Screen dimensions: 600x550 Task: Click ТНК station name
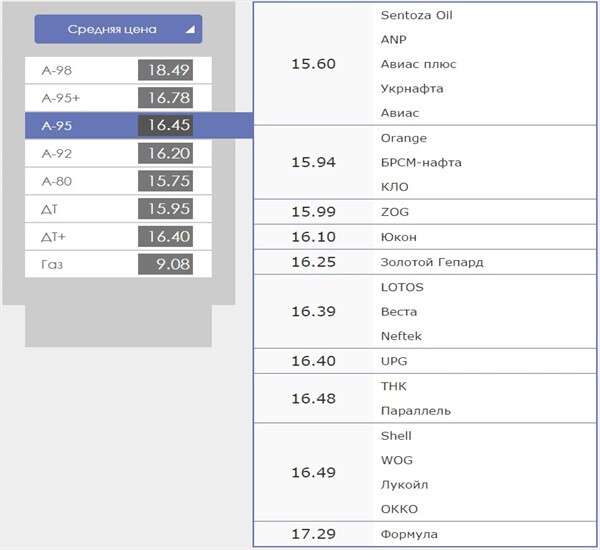click(393, 386)
